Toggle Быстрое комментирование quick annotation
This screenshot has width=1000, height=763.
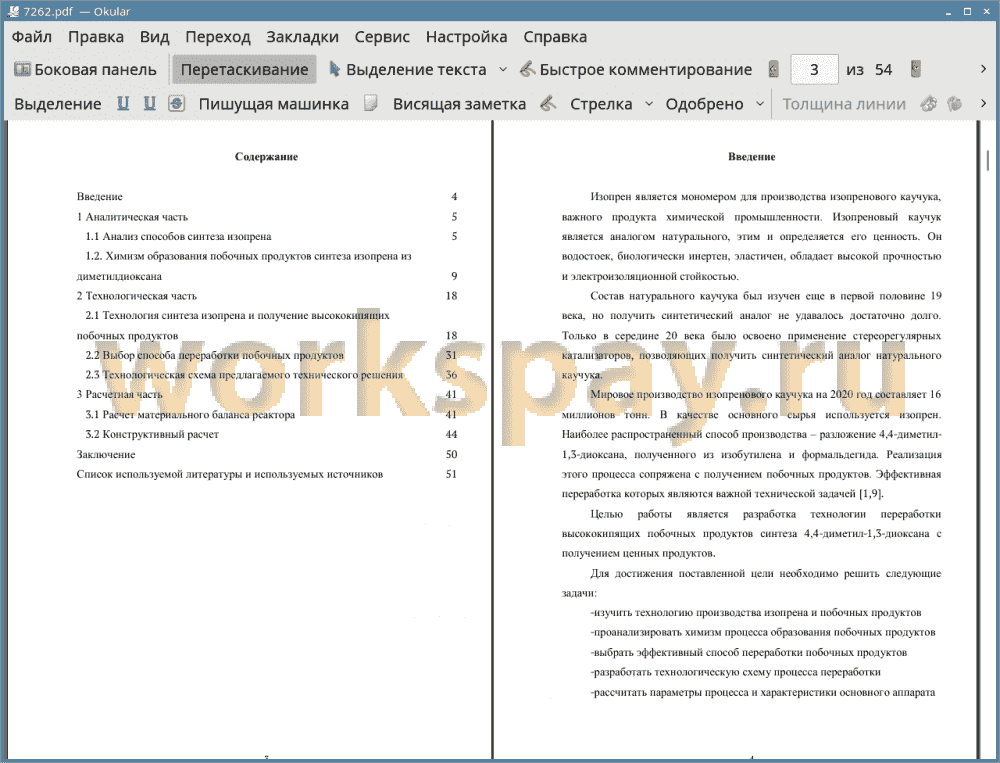[636, 70]
